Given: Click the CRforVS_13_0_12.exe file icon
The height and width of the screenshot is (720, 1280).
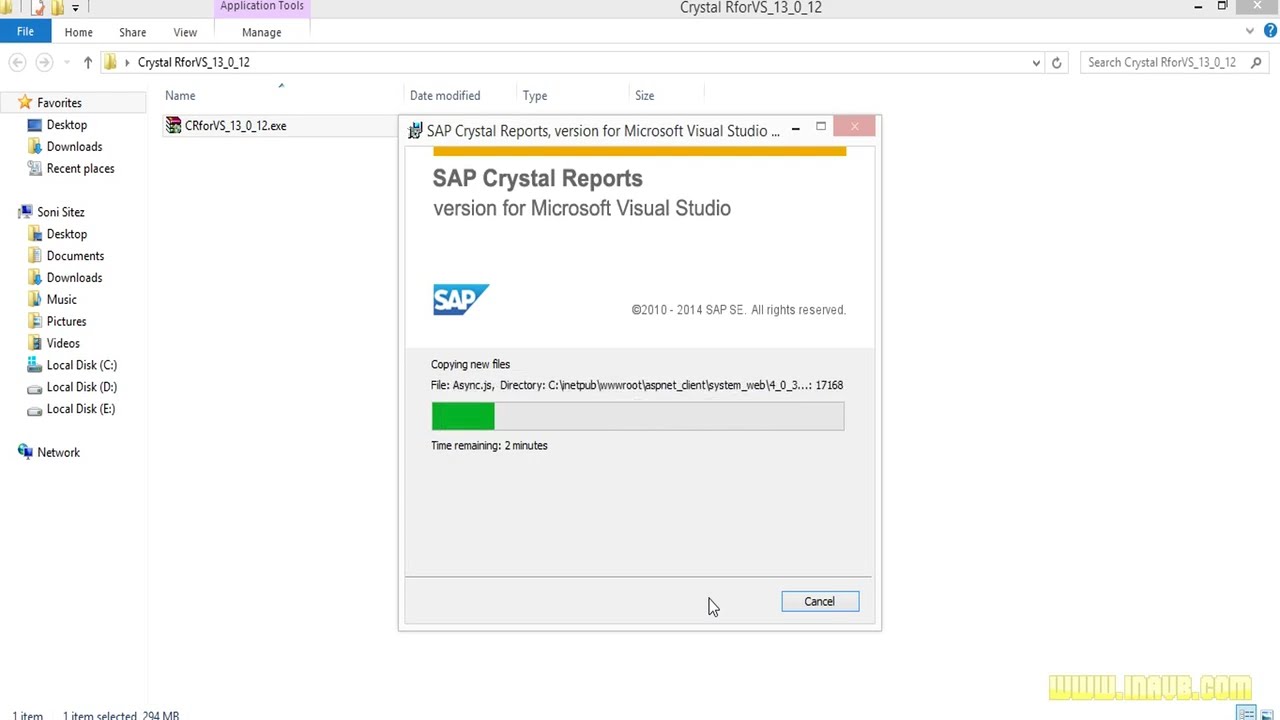Looking at the screenshot, I should (x=174, y=126).
